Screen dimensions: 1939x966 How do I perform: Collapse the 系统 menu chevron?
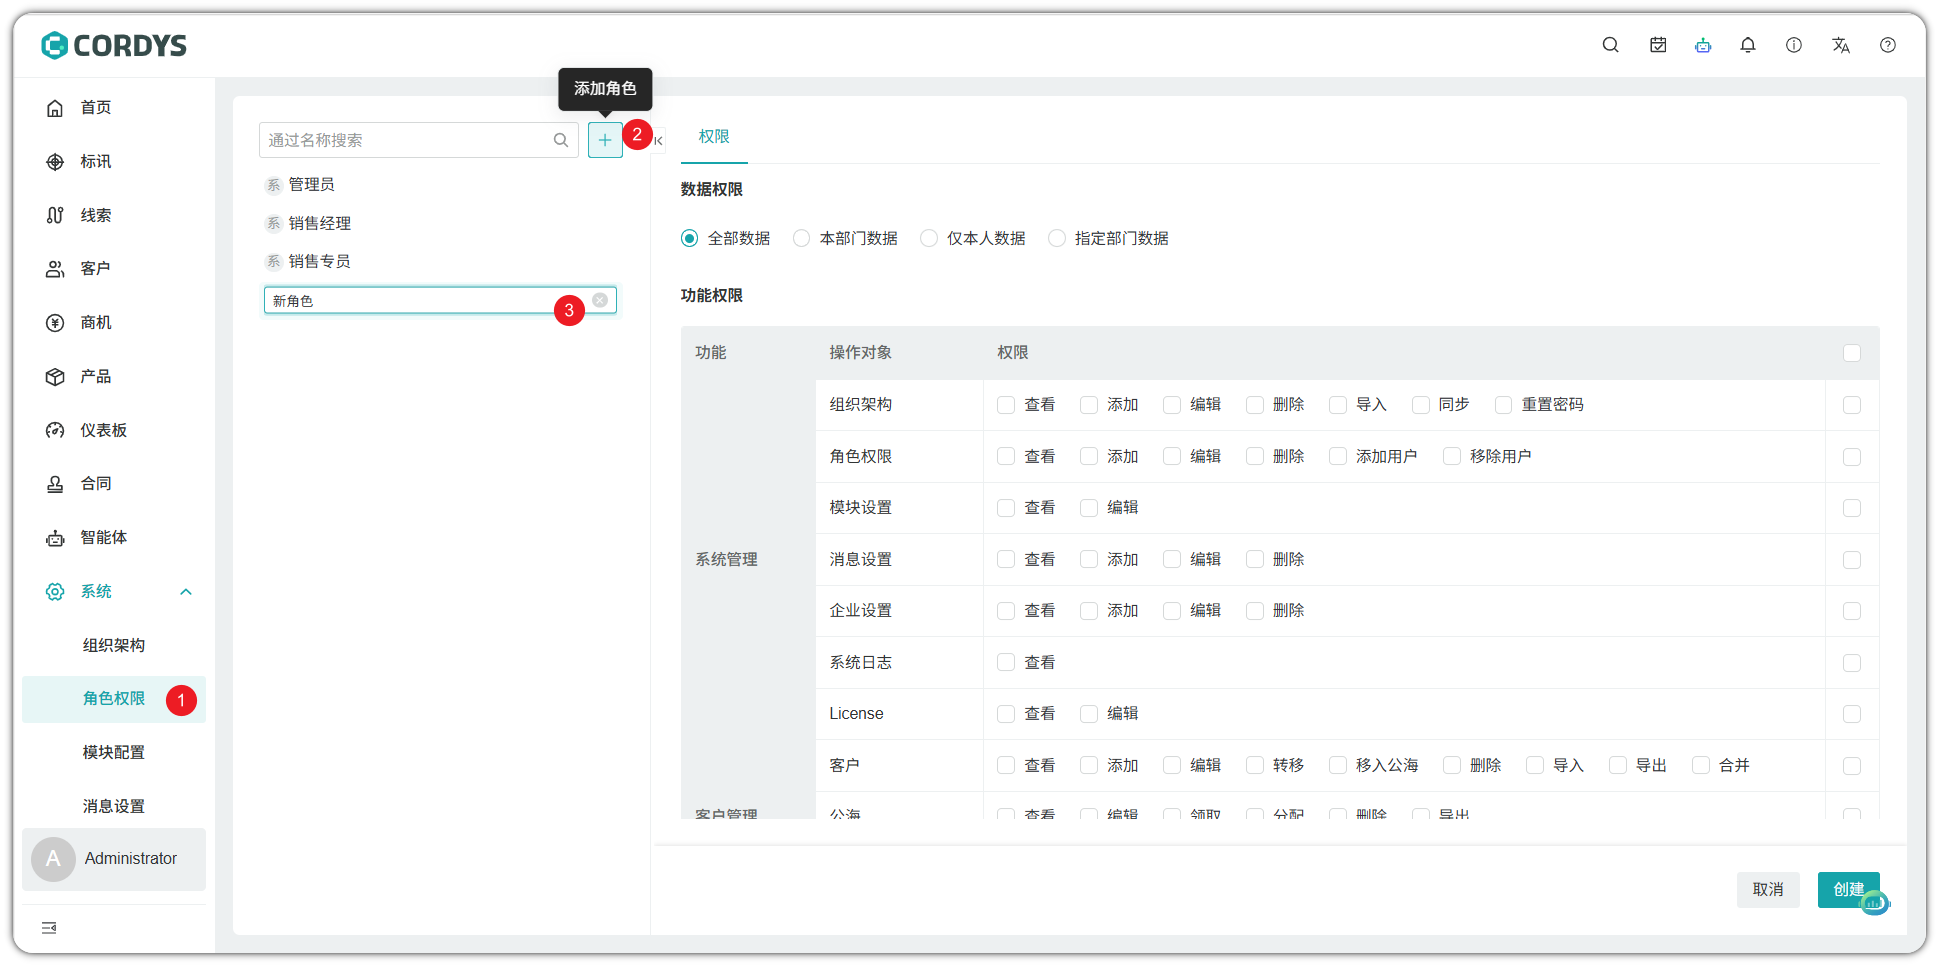click(185, 592)
